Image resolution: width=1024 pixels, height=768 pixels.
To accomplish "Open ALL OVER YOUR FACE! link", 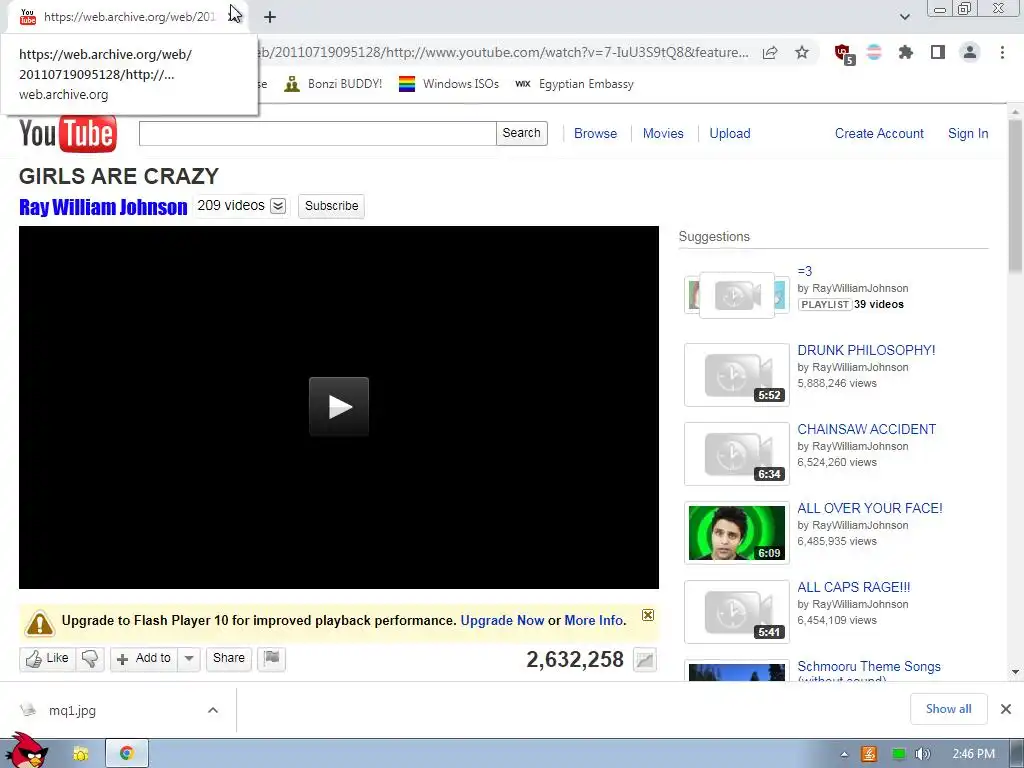I will (870, 508).
